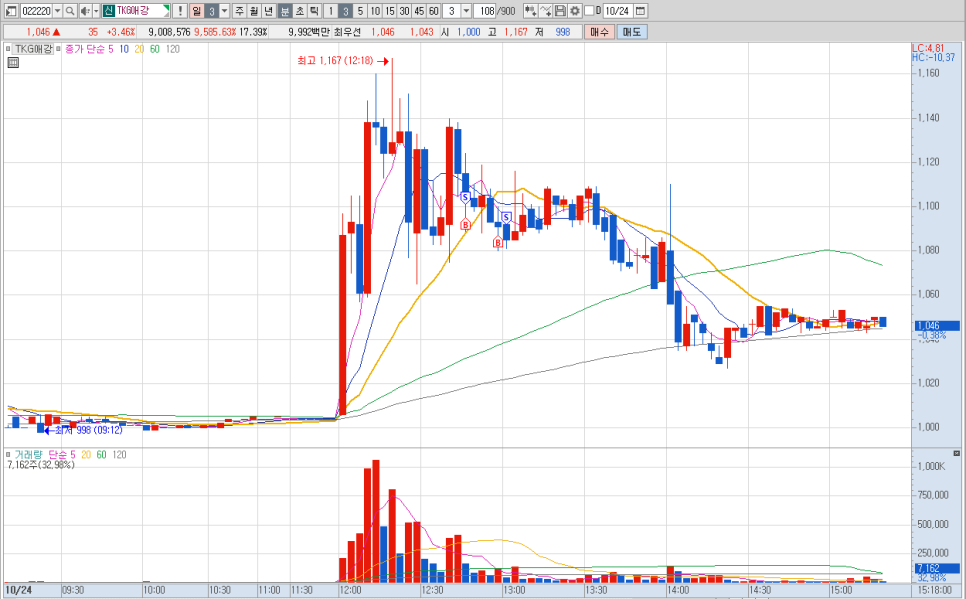
Task: Click the blue S sell marker near 12:45
Action: click(465, 197)
